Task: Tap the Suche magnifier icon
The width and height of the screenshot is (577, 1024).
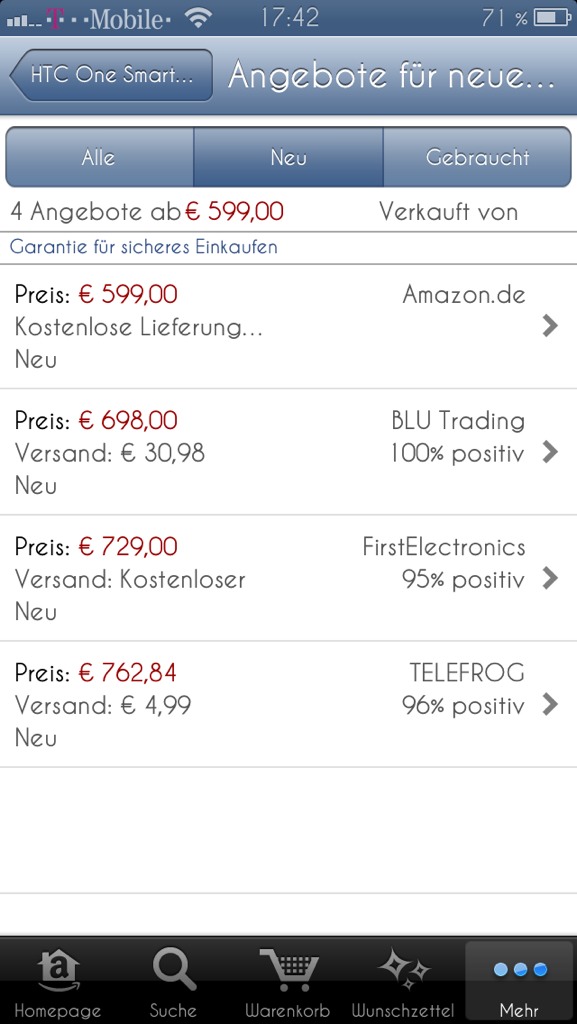Action: tap(174, 970)
